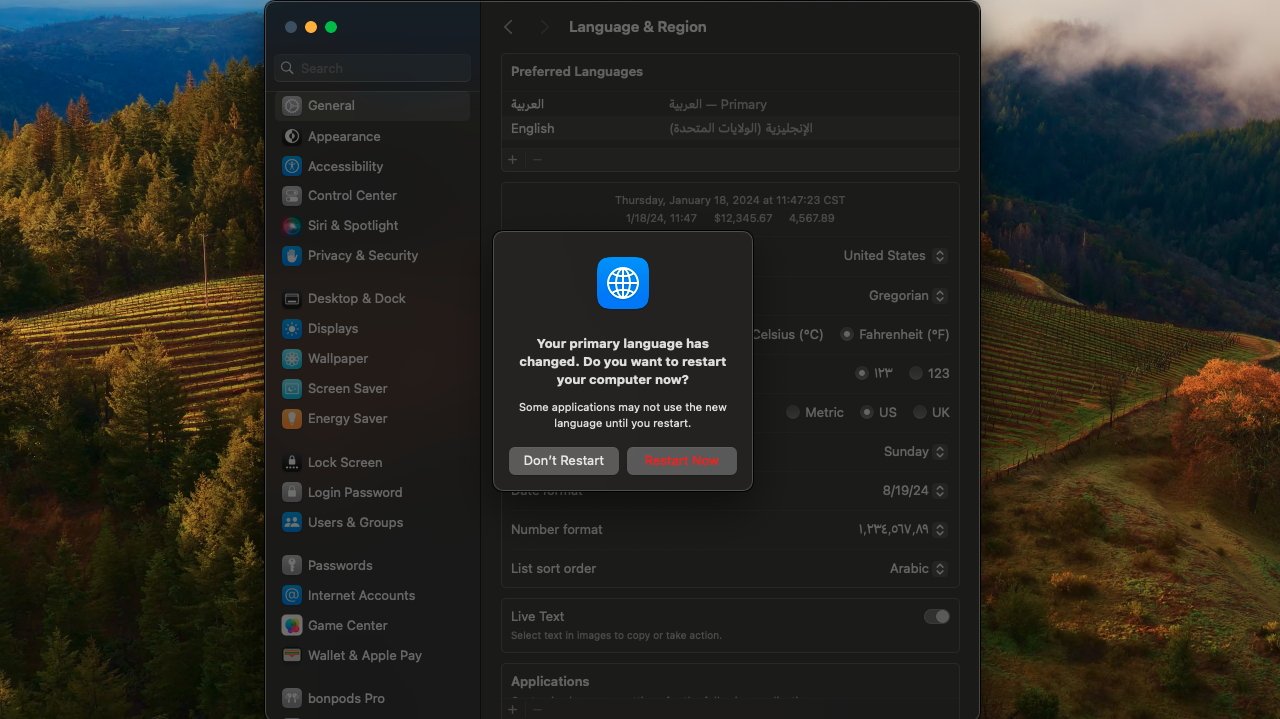Viewport: 1280px width, 719px height.
Task: Choose the UK measurement radio button
Action: point(920,412)
